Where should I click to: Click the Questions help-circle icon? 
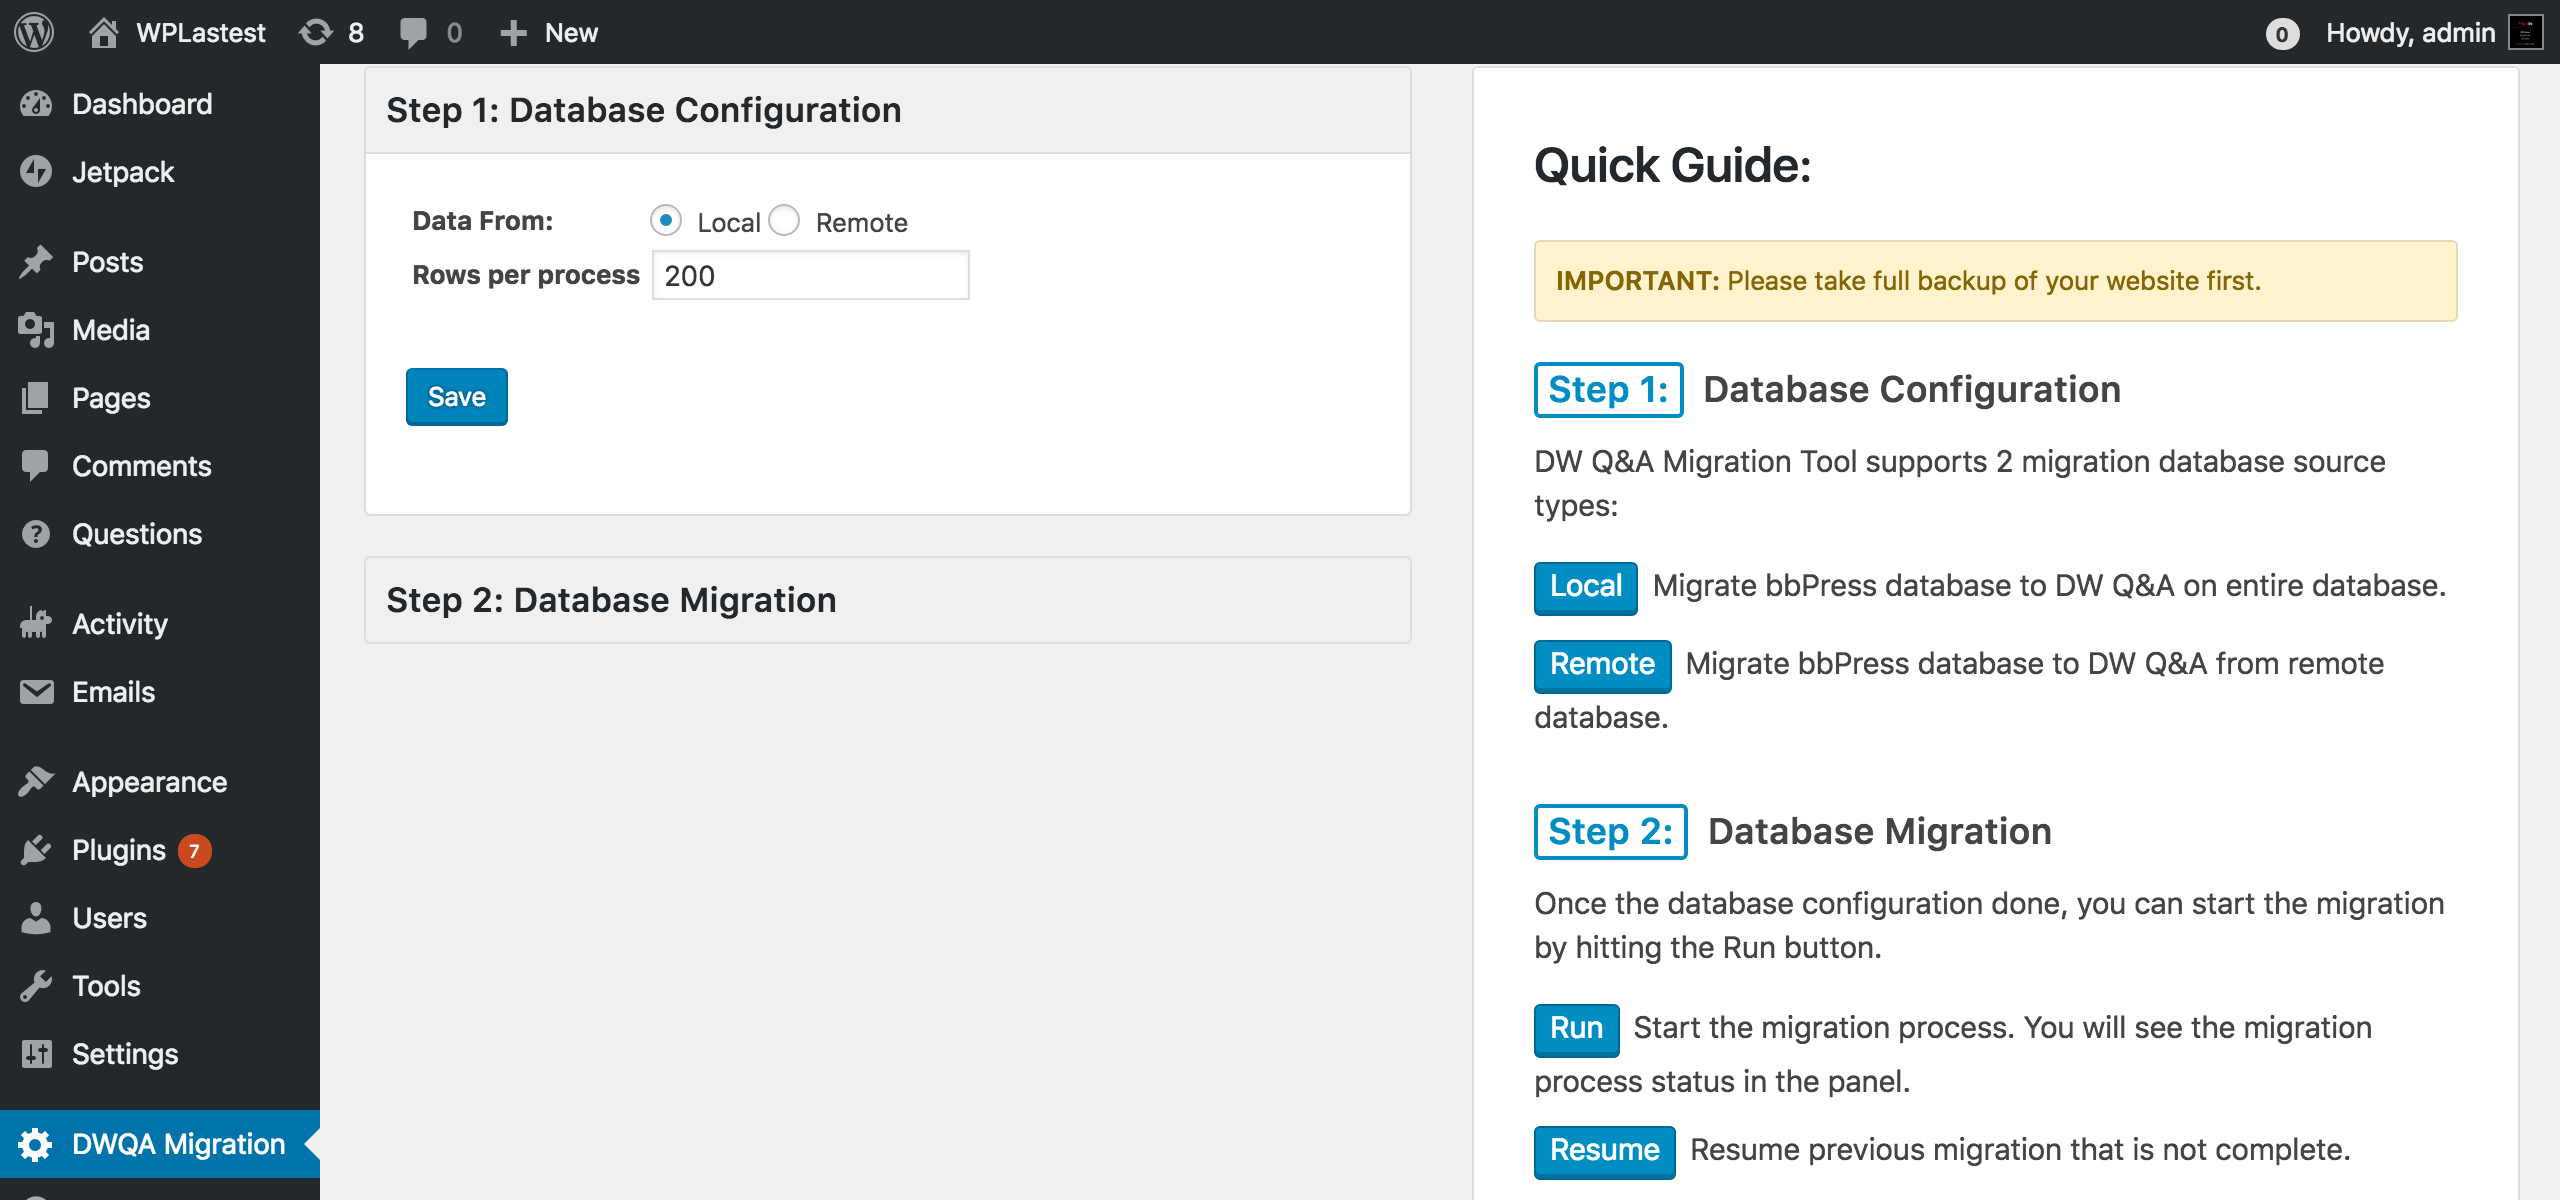click(36, 534)
